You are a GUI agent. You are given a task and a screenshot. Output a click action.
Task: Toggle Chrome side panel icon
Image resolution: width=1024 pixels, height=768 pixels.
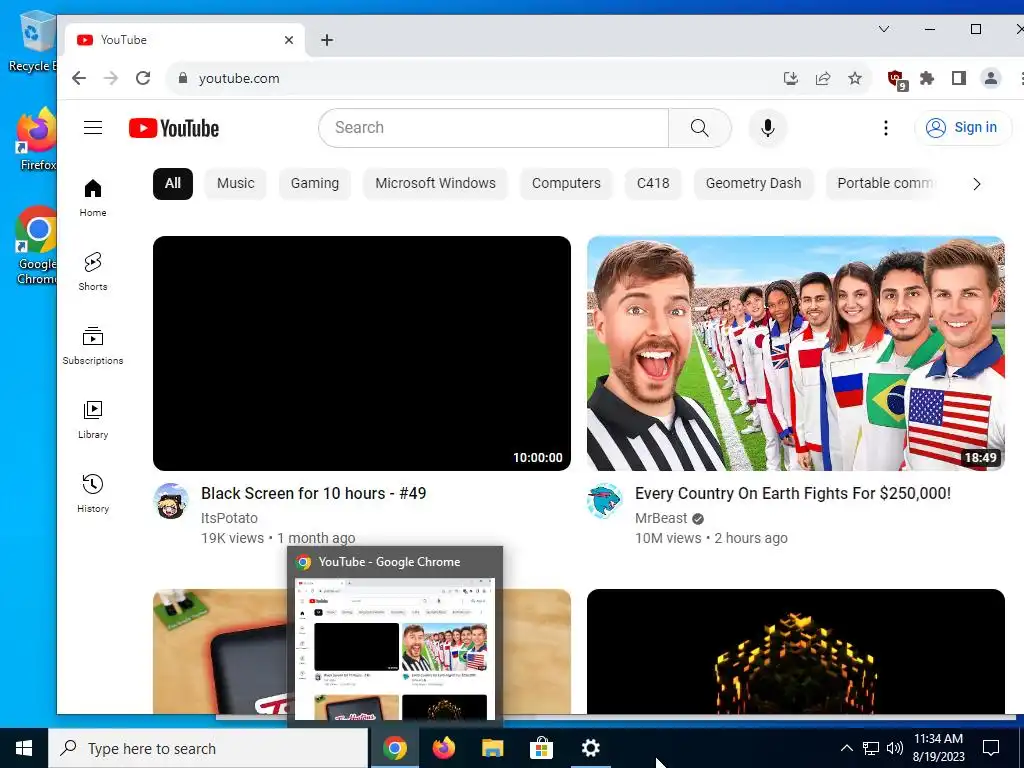point(959,78)
